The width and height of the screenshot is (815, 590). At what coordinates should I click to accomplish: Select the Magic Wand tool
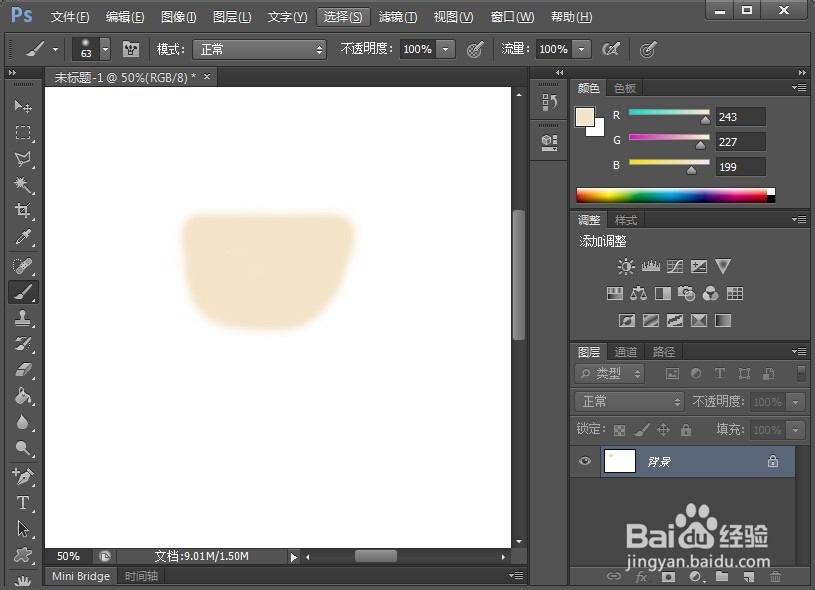(22, 185)
